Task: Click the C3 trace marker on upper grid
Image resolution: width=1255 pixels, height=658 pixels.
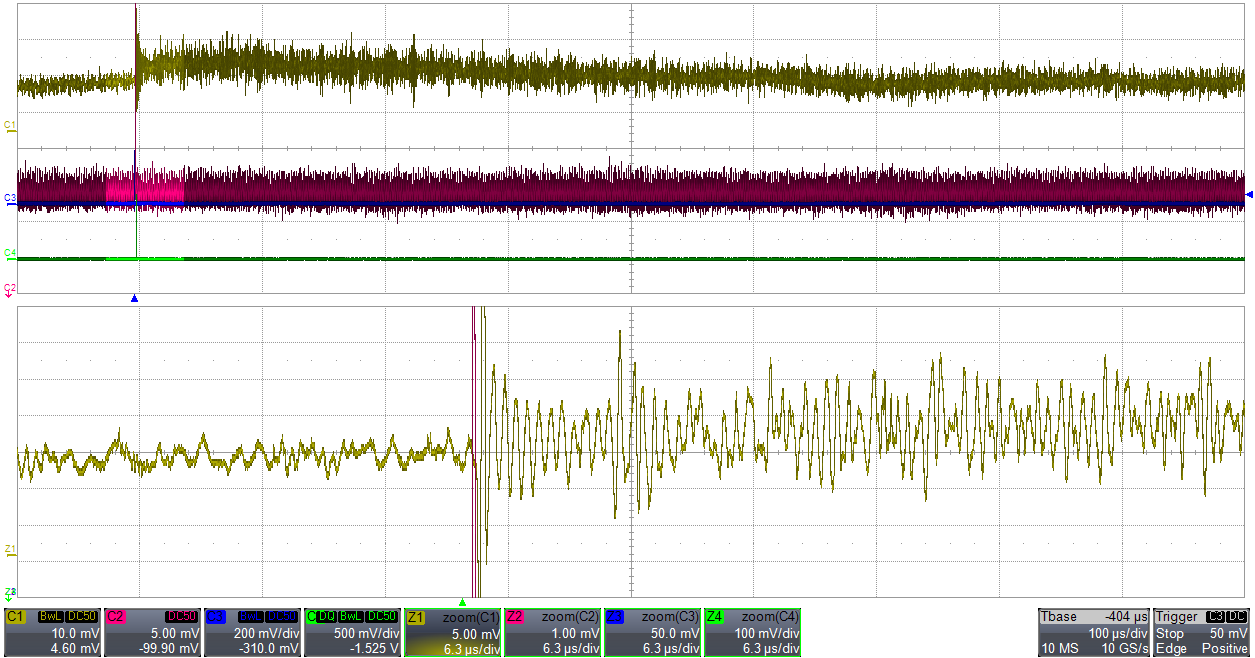Action: 10,198
